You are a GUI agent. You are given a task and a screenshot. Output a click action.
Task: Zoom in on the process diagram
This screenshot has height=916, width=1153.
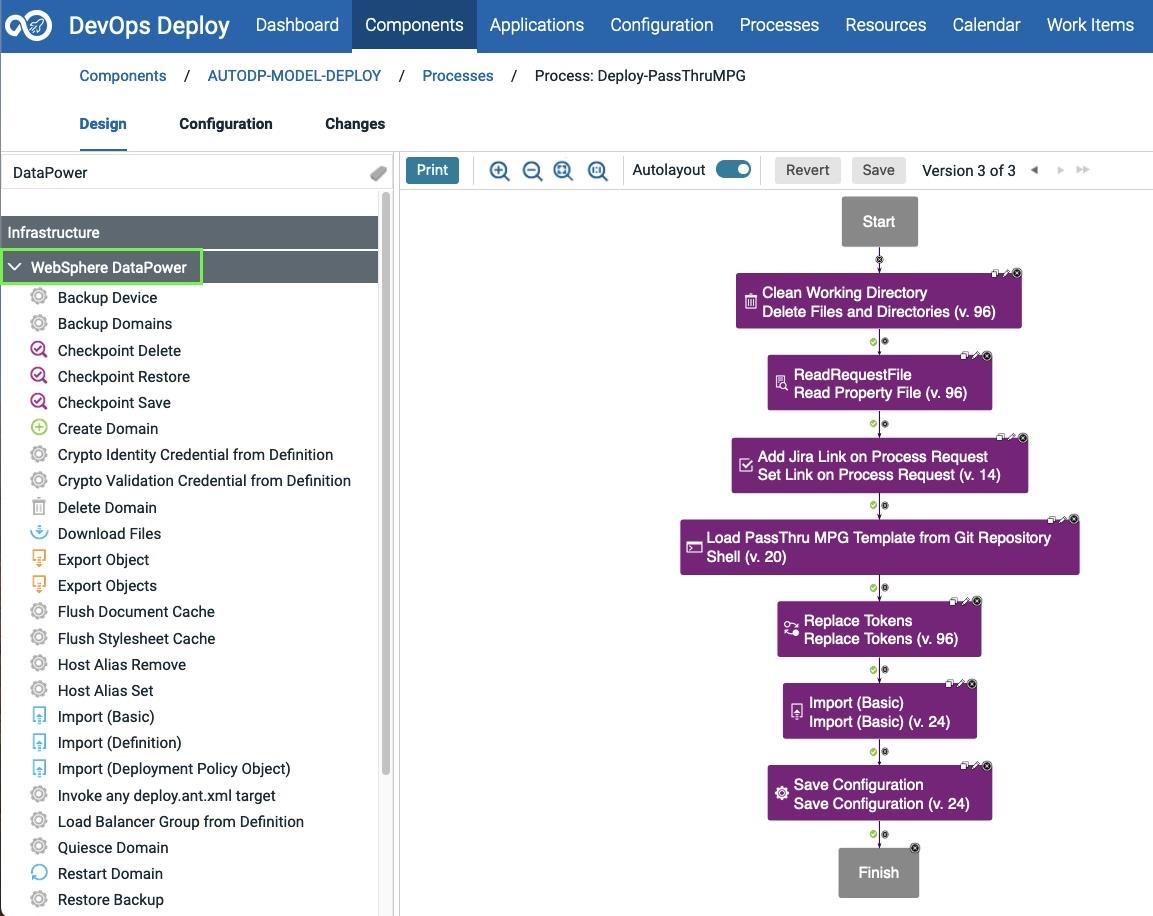pos(499,170)
